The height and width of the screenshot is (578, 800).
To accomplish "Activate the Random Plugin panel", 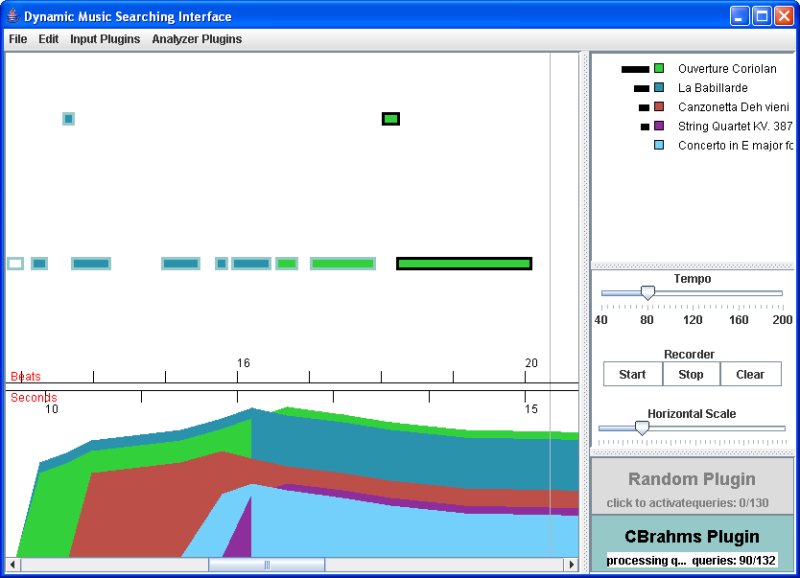I will [x=692, y=486].
